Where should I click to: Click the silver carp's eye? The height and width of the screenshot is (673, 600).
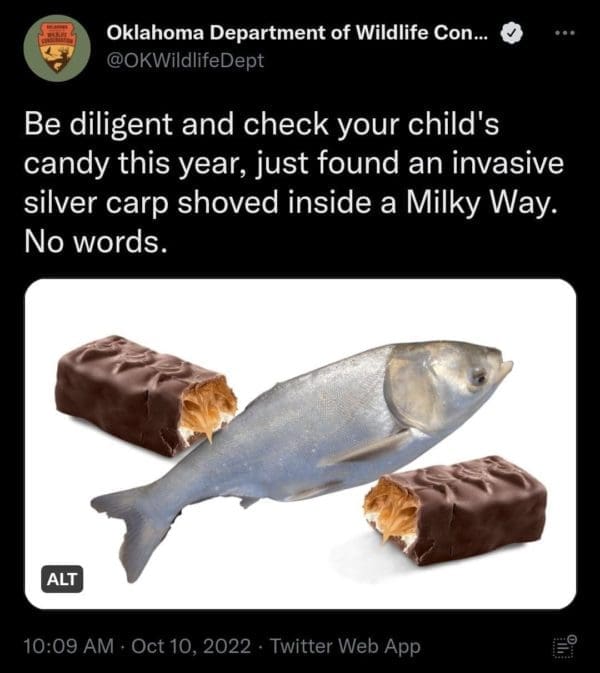coord(480,376)
